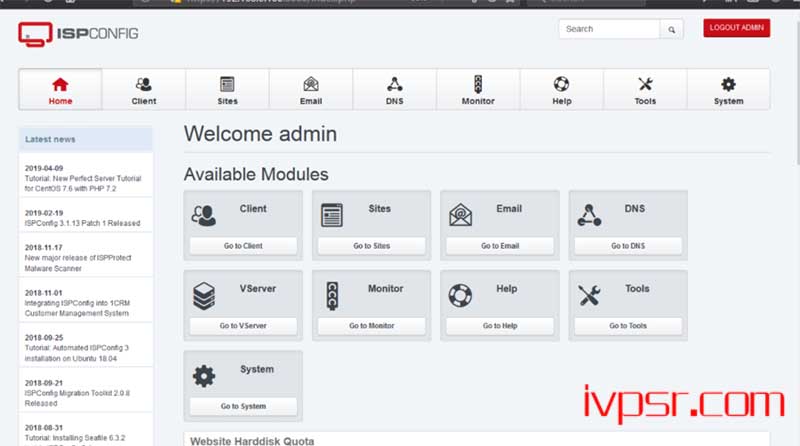Click the Tools module wrench icon
The height and width of the screenshot is (446, 800).
pyautogui.click(x=589, y=295)
